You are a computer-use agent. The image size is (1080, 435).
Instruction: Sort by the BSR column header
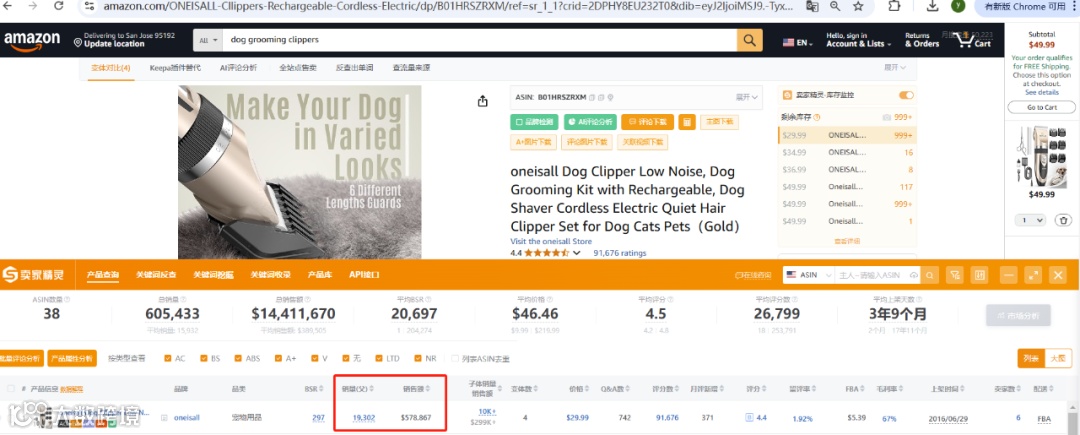[x=315, y=389]
